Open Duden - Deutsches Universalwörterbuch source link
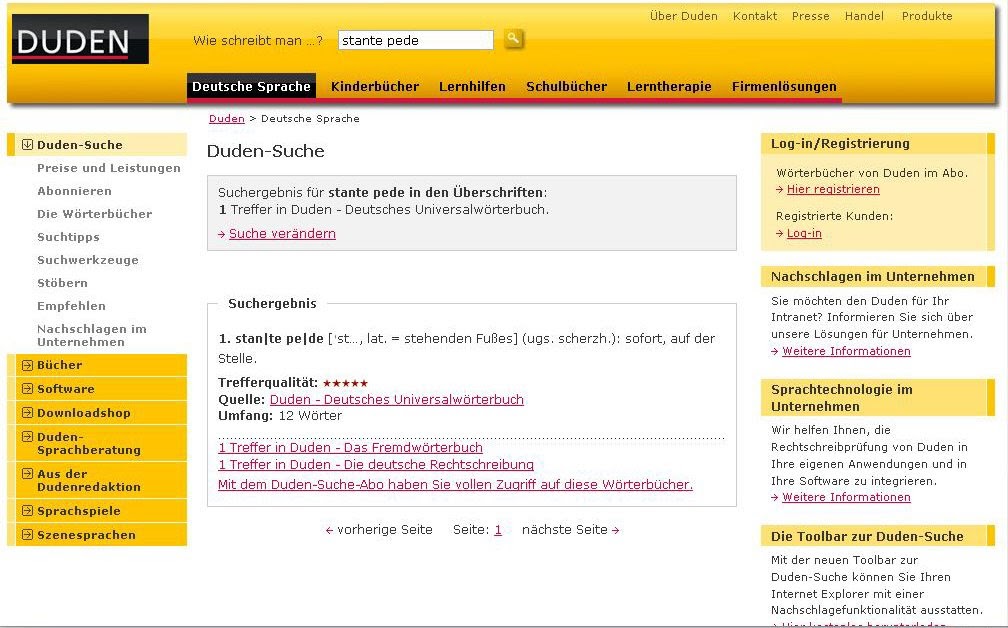 click(x=397, y=399)
